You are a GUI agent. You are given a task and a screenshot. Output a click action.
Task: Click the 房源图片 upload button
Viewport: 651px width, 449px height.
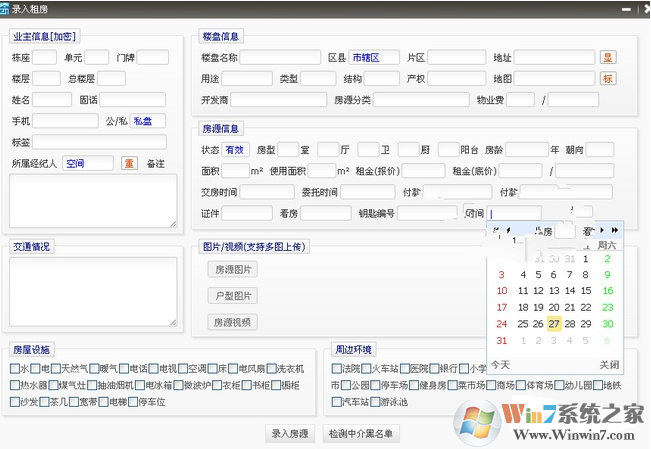[233, 269]
